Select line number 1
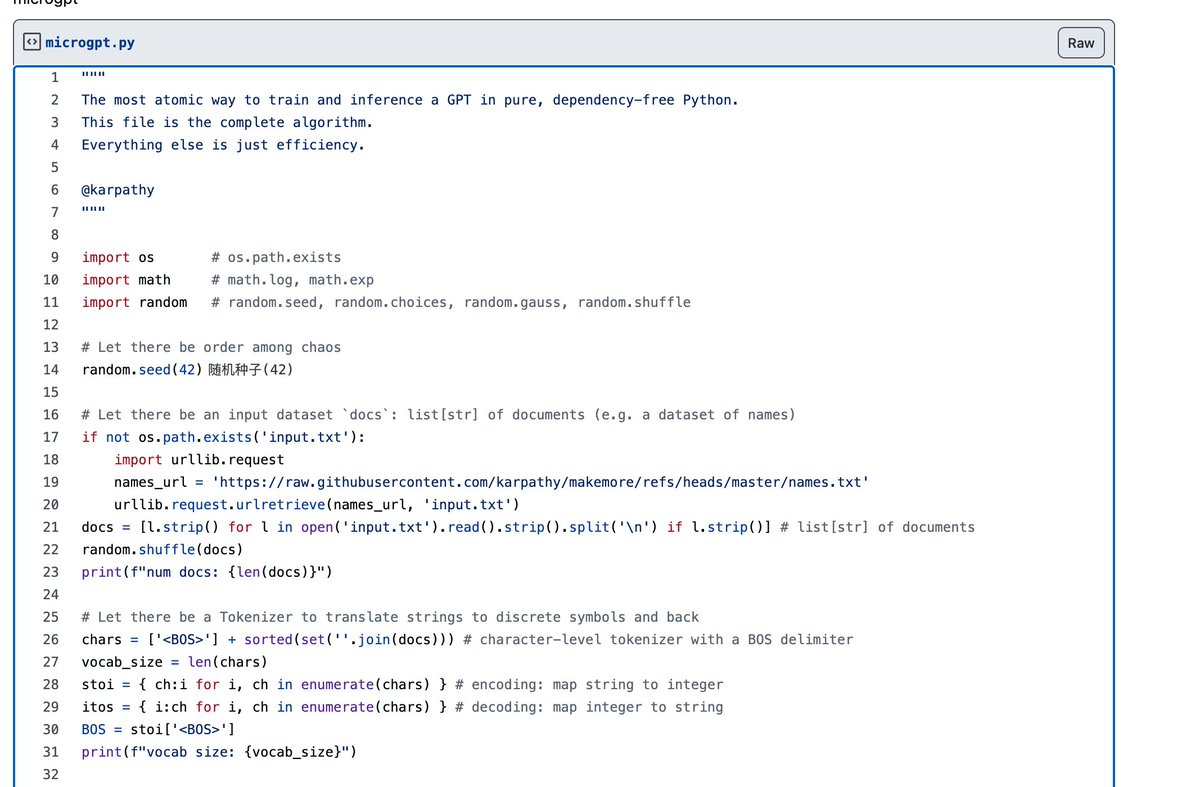Screen dimensions: 1200x787 click(54, 77)
